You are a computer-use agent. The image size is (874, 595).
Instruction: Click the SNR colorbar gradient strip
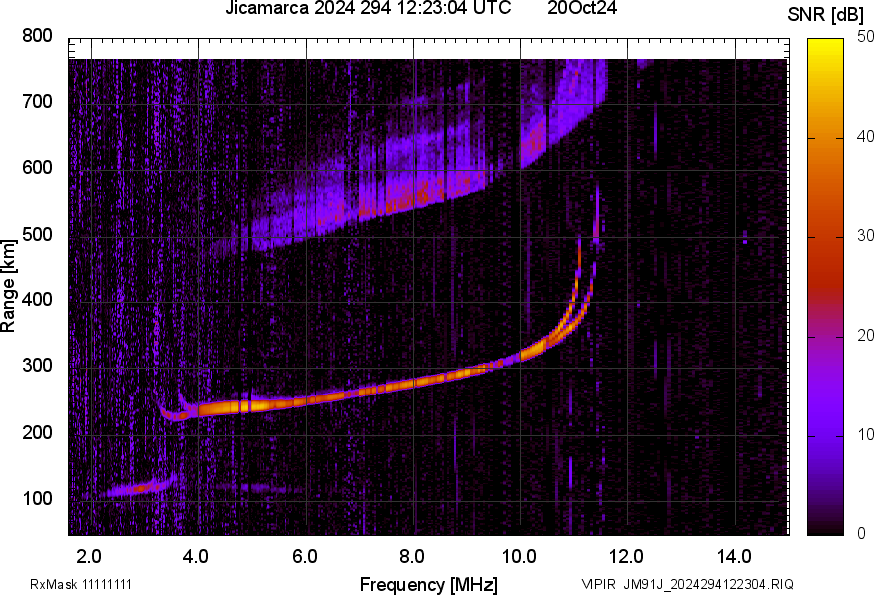coord(825,287)
